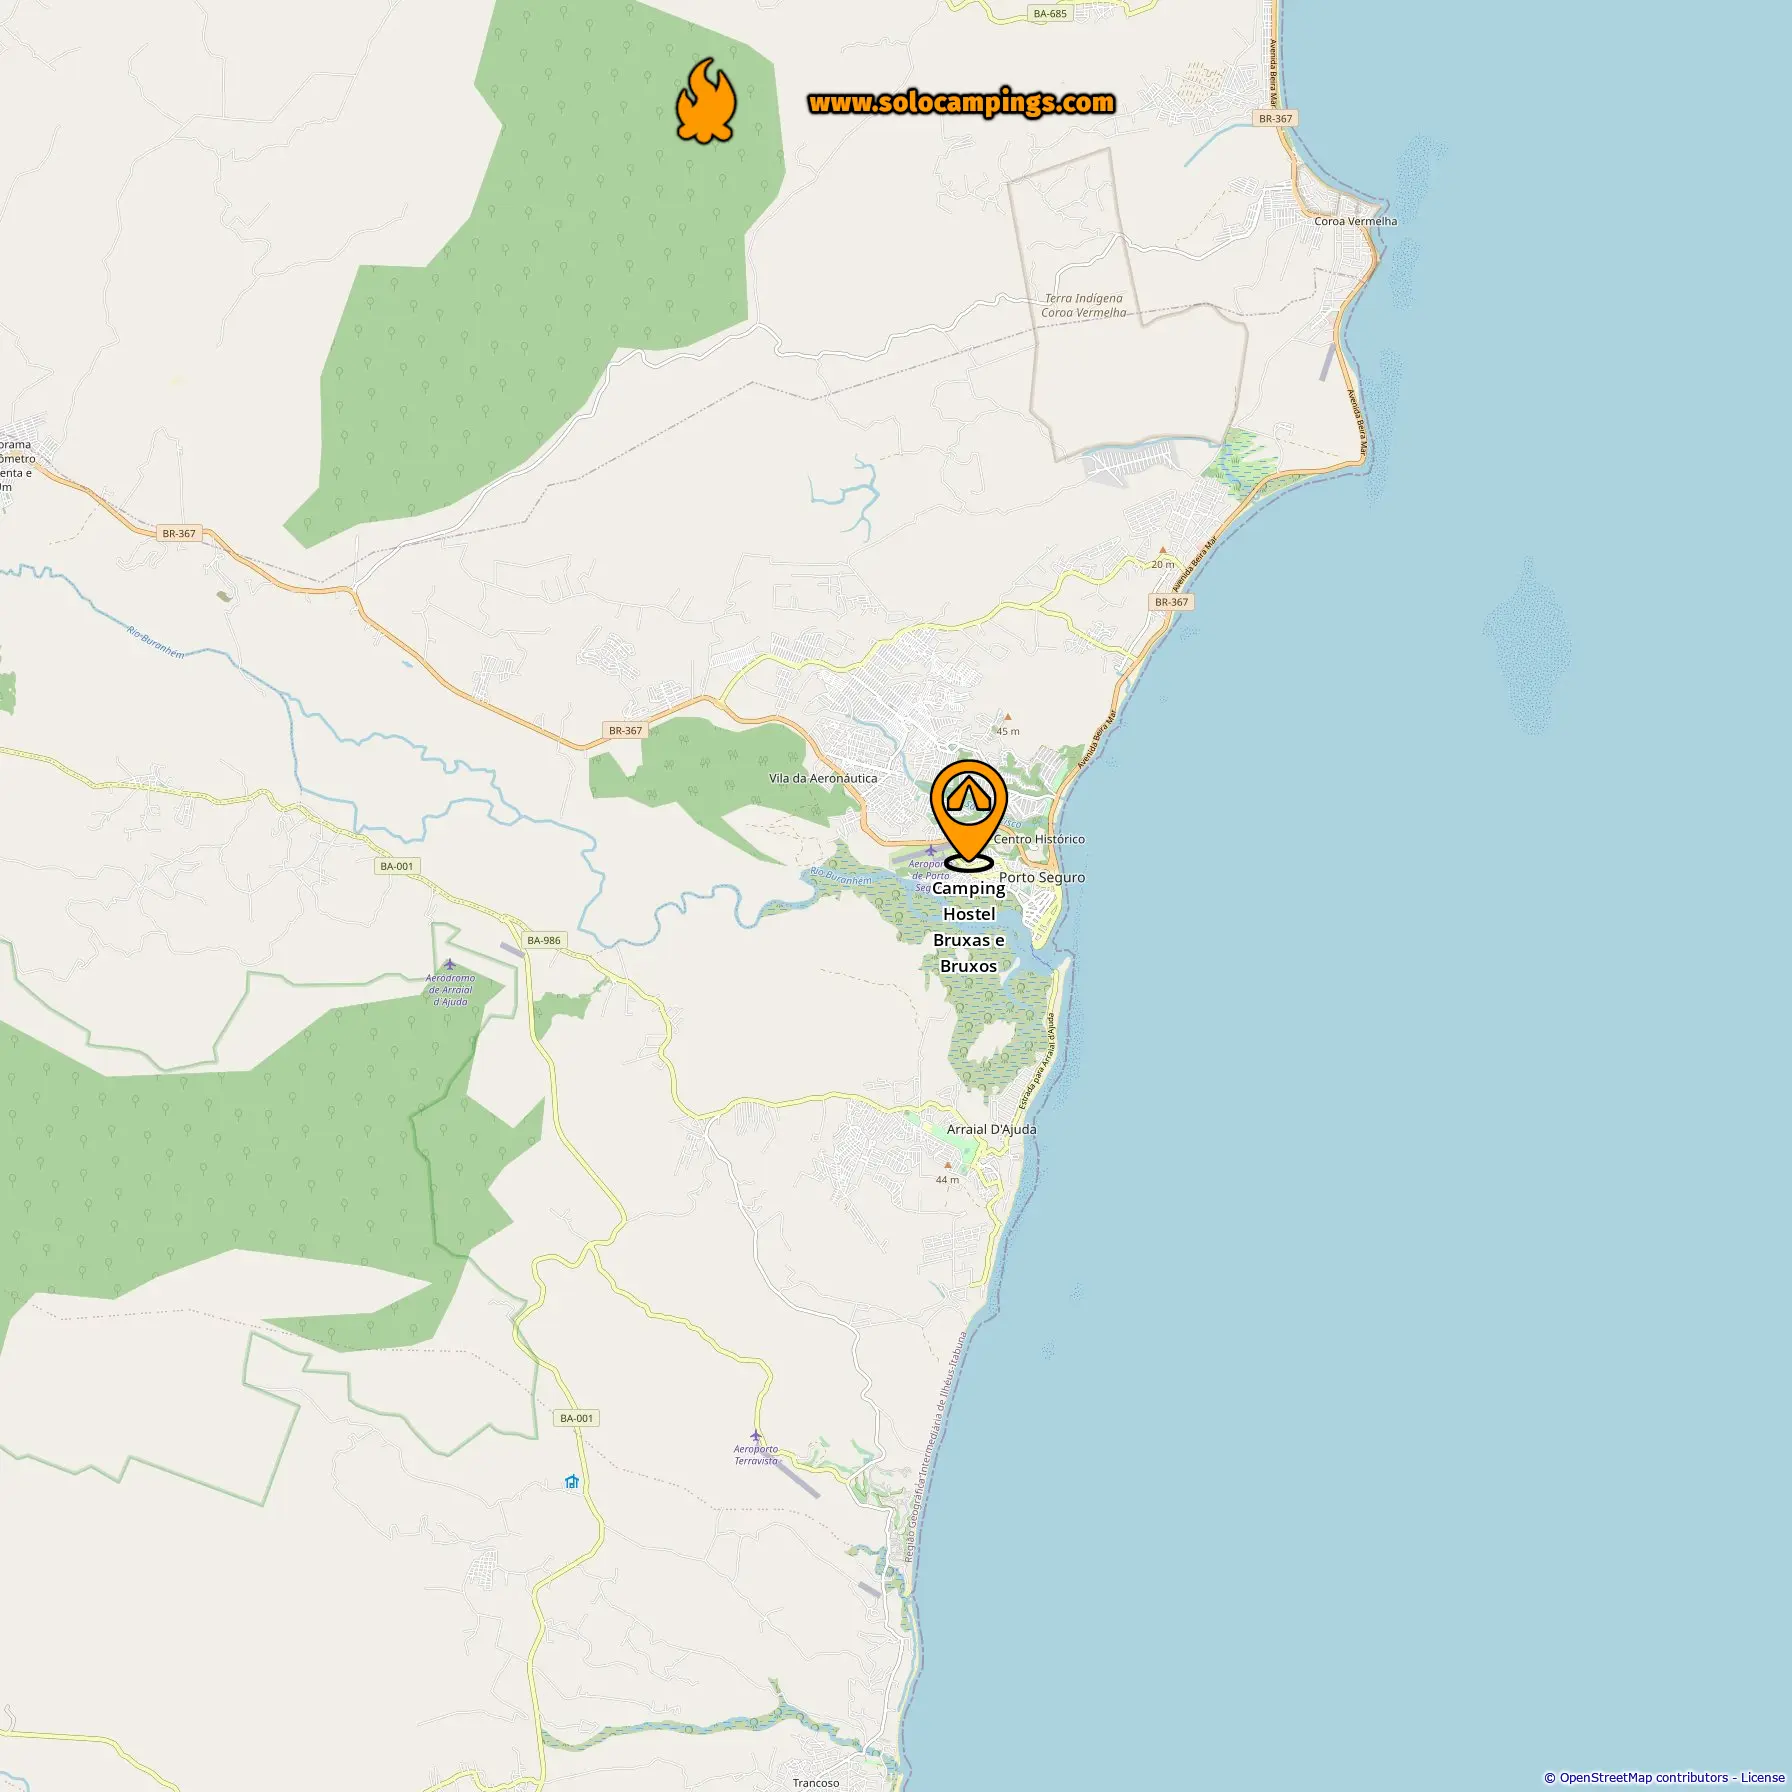Click the orange campfire flame logo
Viewport: 1792px width, 1792px height.
(x=706, y=100)
